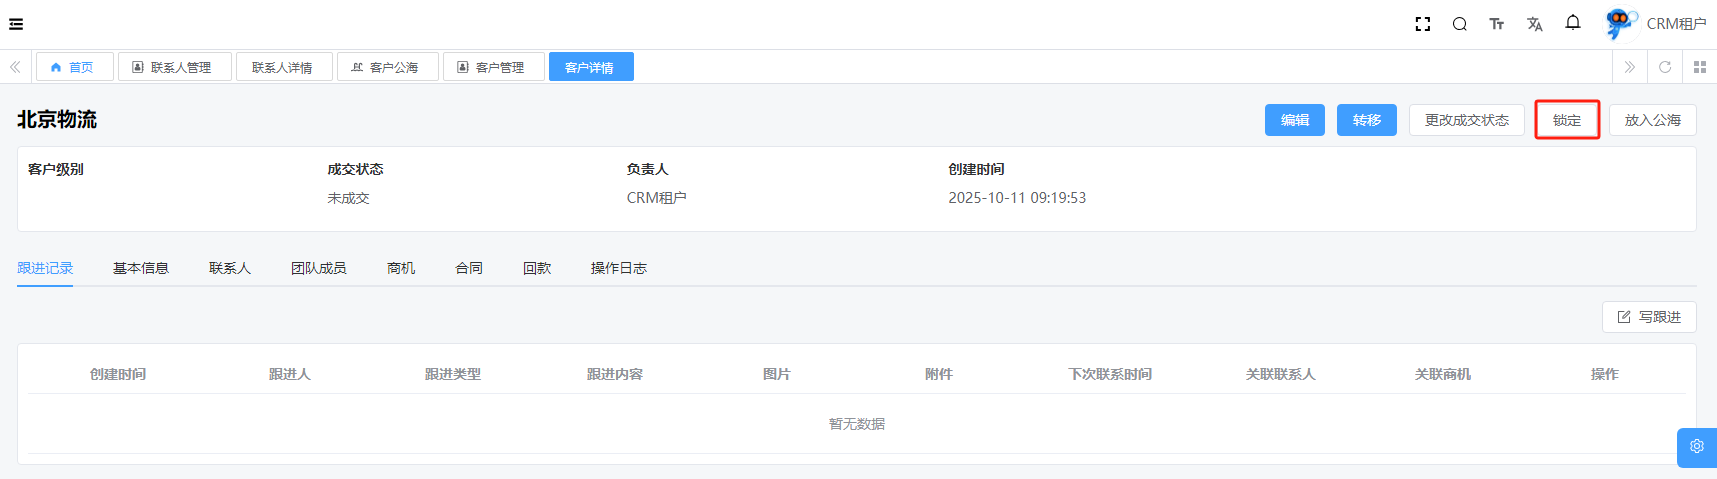The image size is (1717, 479).
Task: Select the 基本信息 tab
Action: (x=141, y=268)
